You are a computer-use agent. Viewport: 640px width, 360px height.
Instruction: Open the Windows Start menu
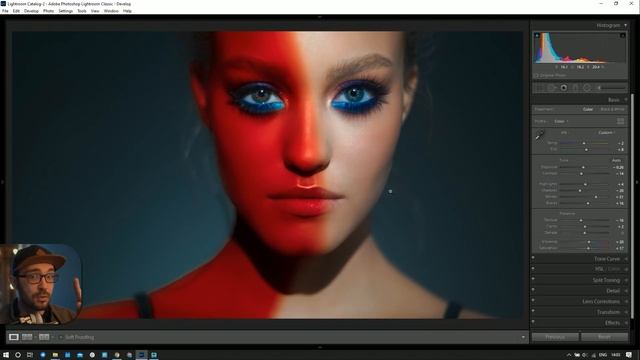[x=6, y=355]
